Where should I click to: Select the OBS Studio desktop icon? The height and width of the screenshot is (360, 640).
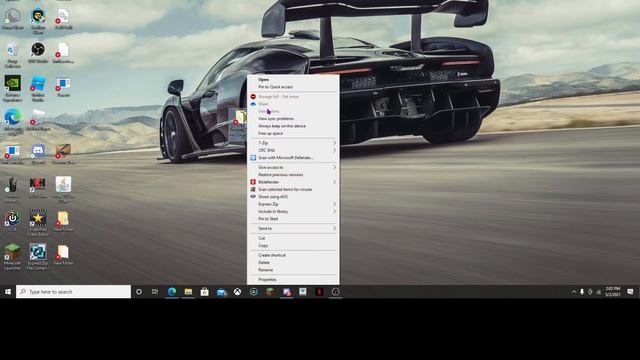click(38, 53)
